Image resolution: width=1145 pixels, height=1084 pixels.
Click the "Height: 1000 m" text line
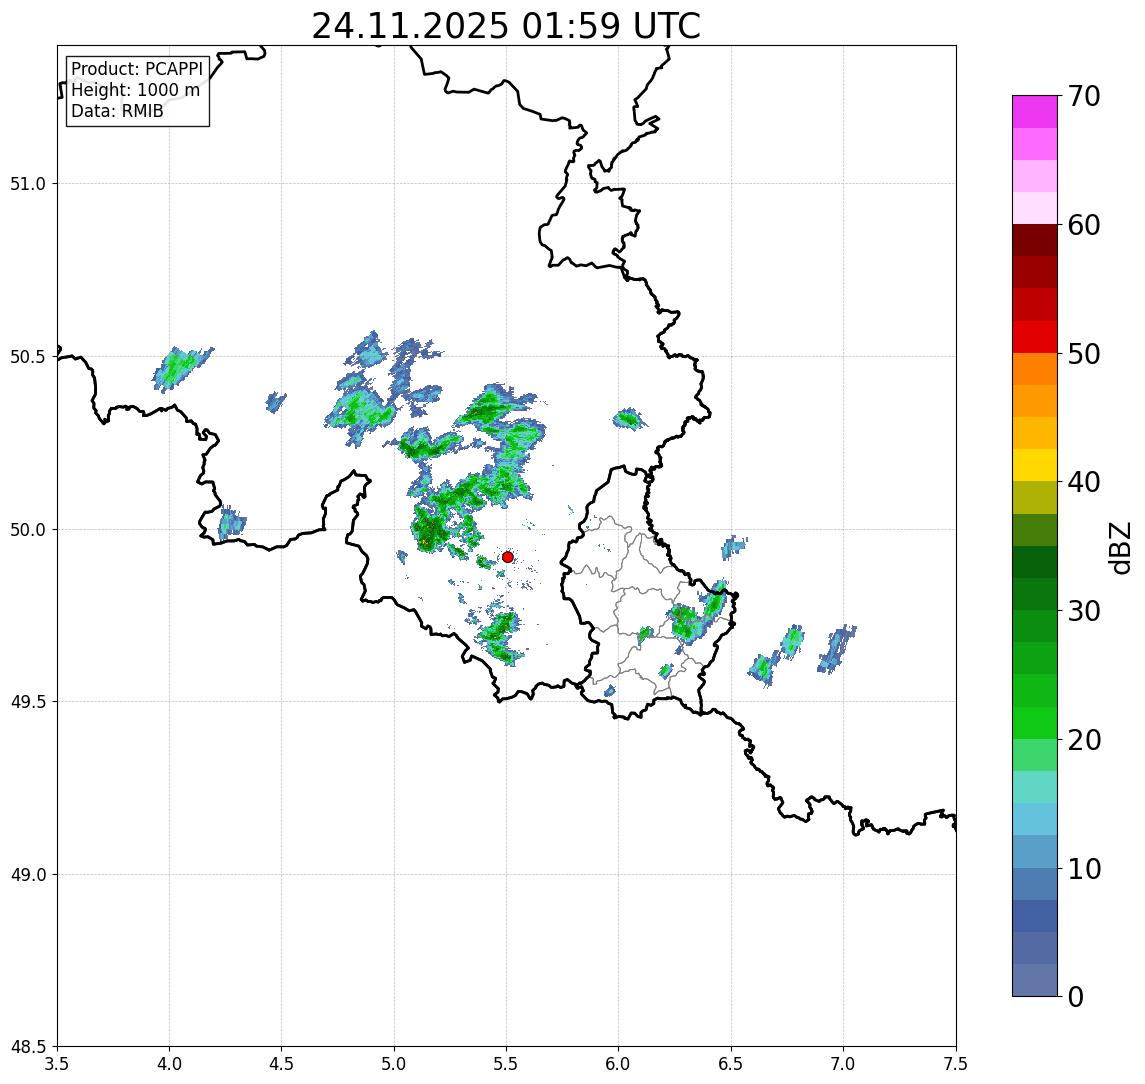pyautogui.click(x=135, y=90)
